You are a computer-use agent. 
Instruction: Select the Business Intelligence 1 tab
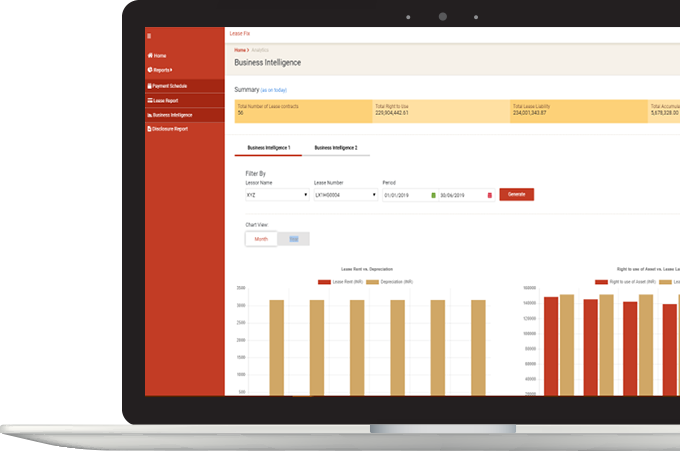click(268, 148)
